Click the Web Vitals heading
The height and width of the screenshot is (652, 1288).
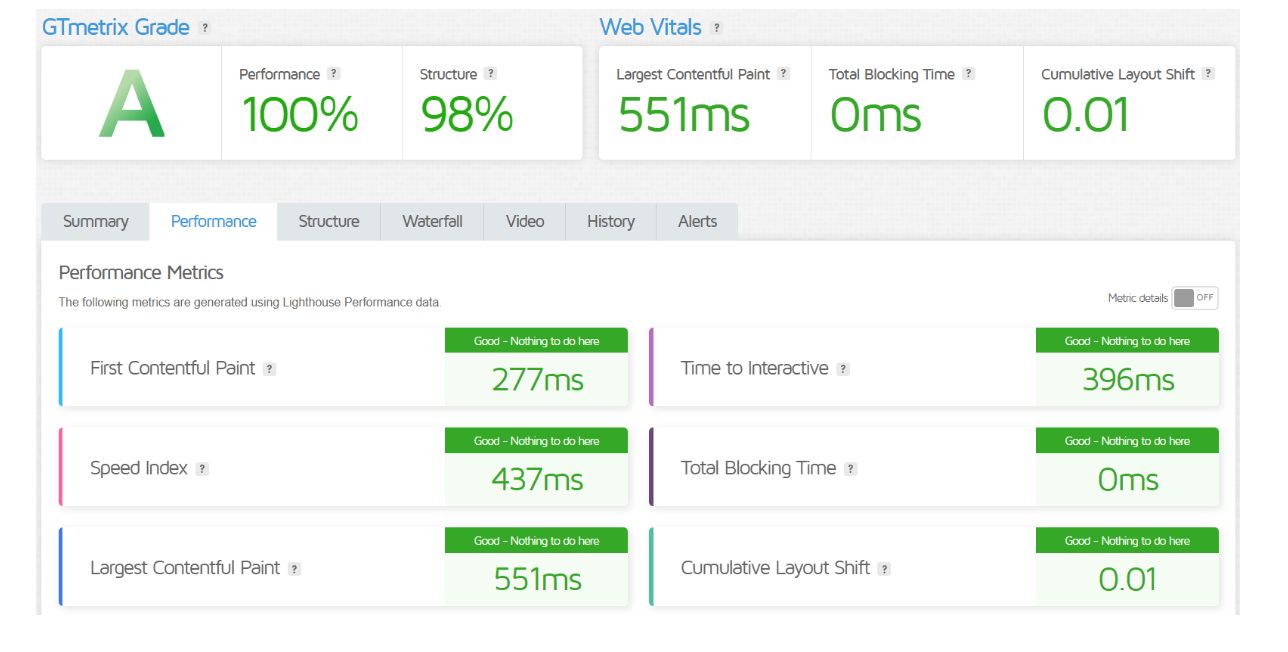(650, 28)
